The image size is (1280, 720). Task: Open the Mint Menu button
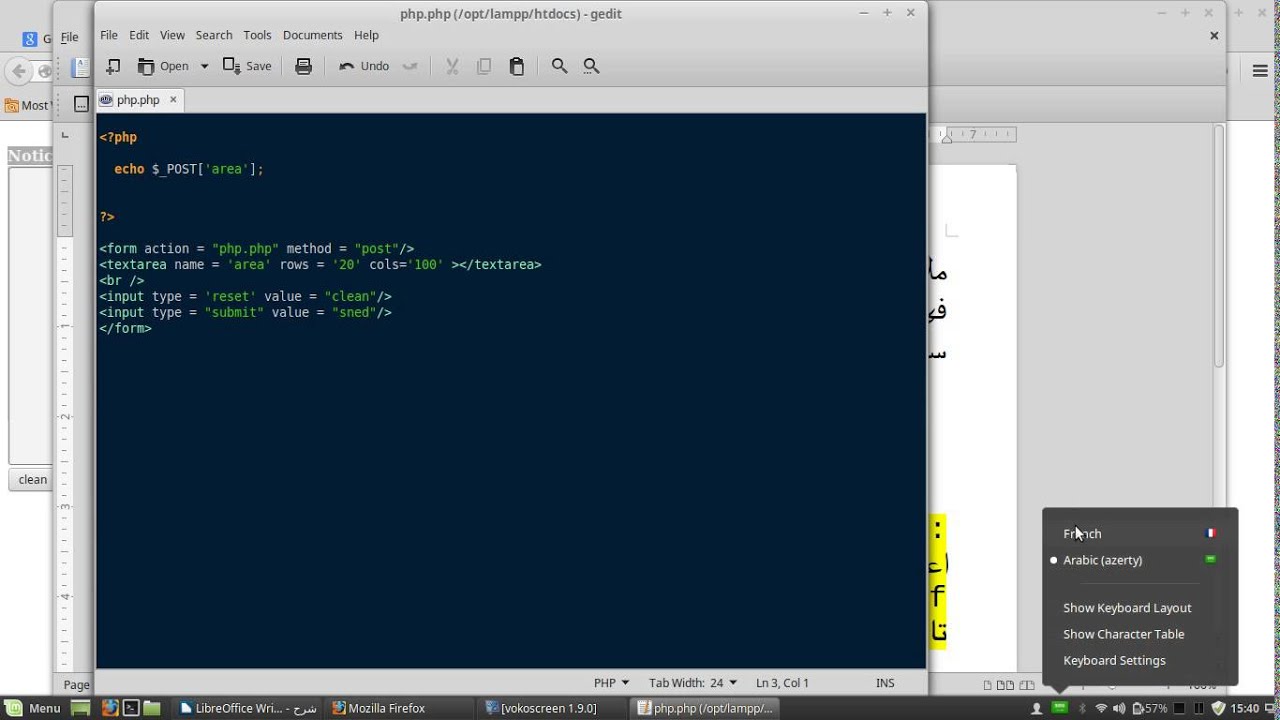[34, 708]
